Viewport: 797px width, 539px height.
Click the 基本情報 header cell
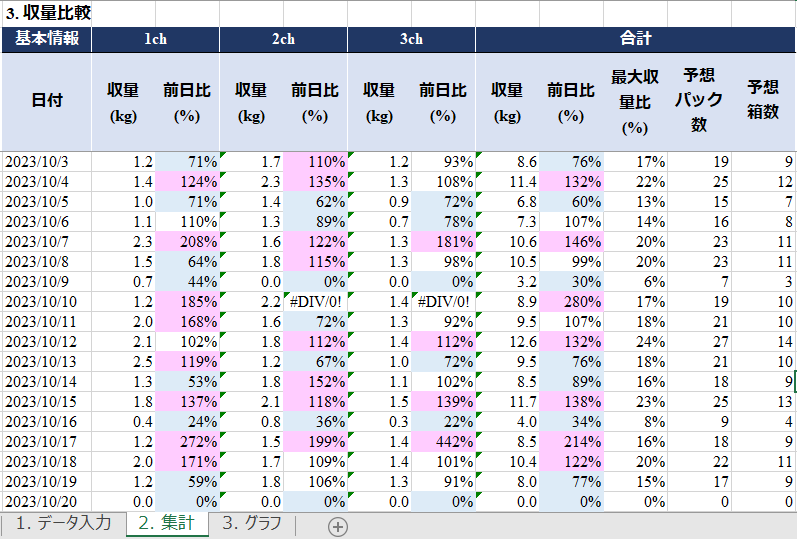coord(47,39)
